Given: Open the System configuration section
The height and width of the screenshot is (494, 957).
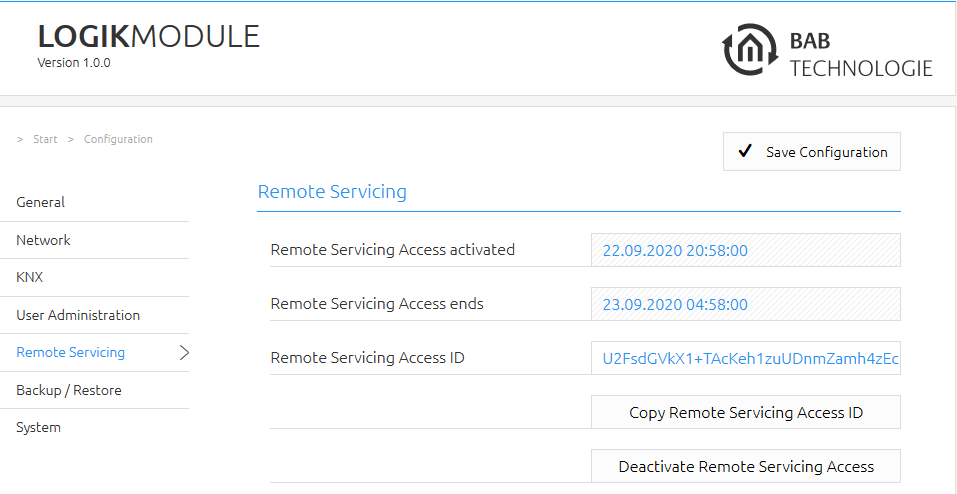Looking at the screenshot, I should click(38, 427).
